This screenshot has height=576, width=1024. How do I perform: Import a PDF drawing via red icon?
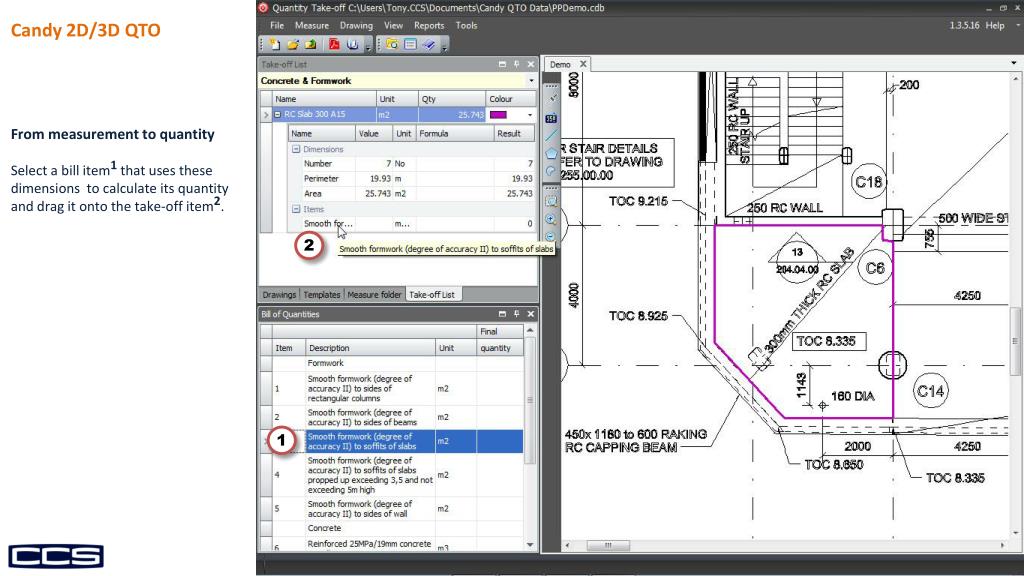pos(334,44)
